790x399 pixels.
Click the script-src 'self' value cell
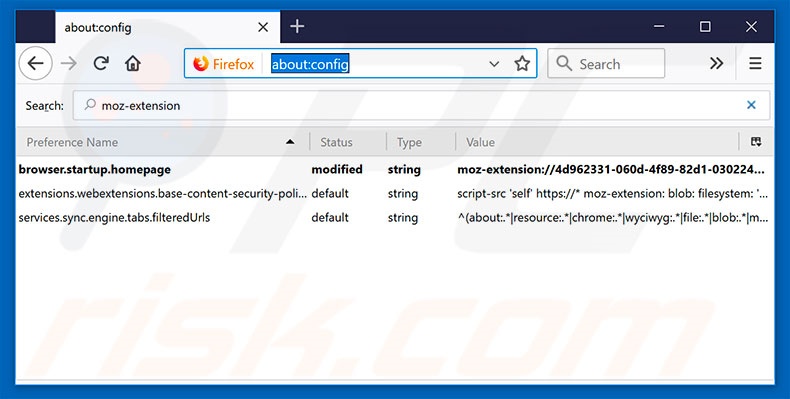tap(612, 193)
